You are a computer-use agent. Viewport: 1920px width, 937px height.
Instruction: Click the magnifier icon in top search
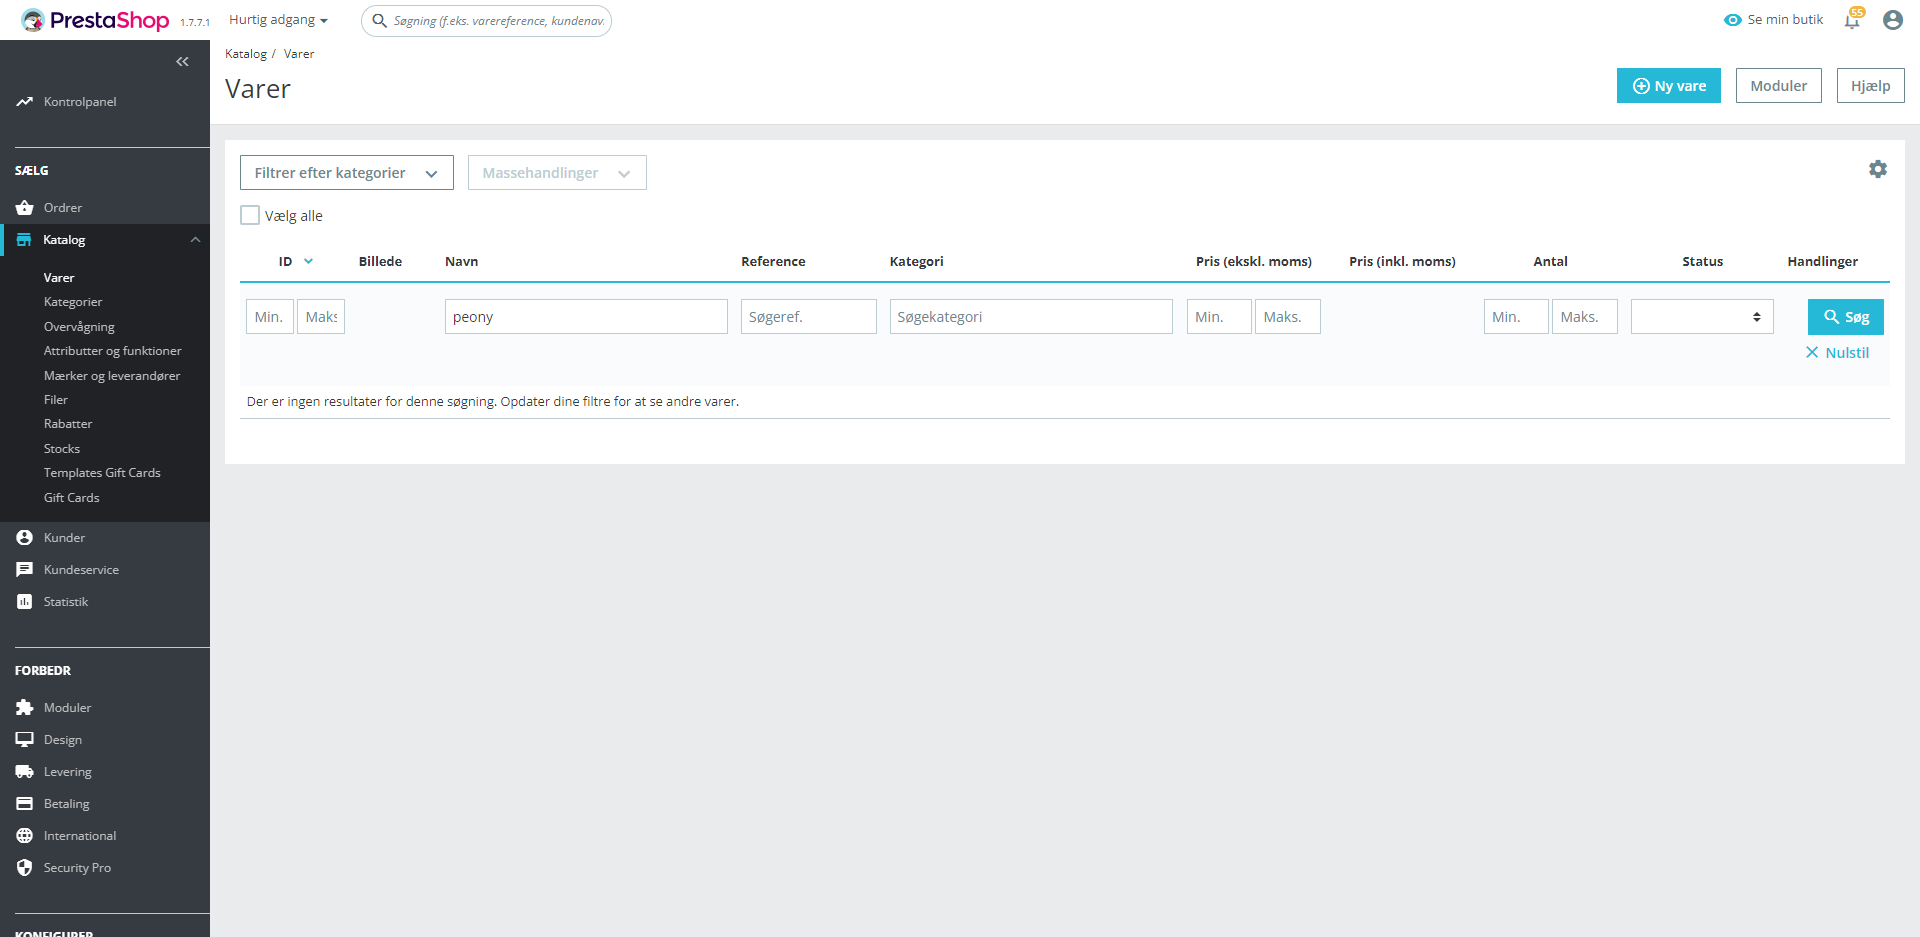click(380, 21)
